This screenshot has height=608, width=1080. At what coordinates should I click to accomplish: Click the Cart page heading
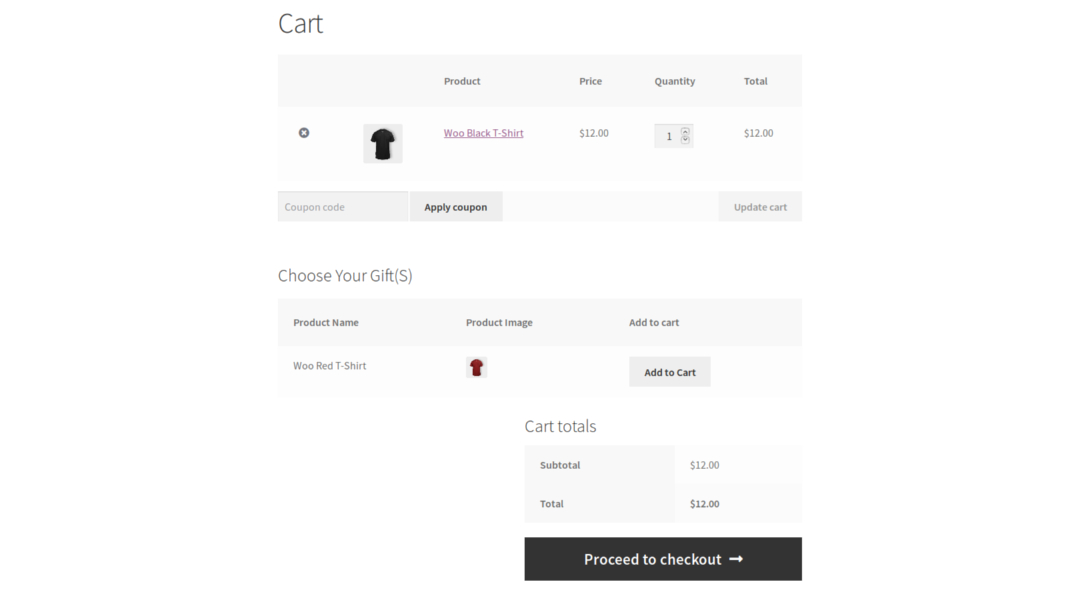pyautogui.click(x=300, y=24)
